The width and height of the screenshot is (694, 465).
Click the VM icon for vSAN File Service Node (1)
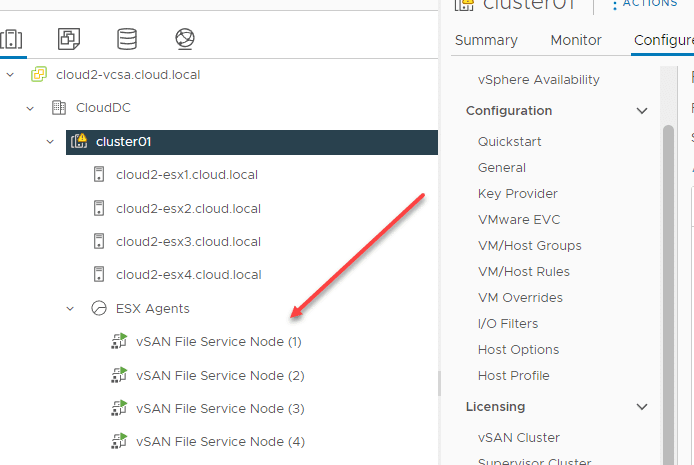tap(119, 341)
